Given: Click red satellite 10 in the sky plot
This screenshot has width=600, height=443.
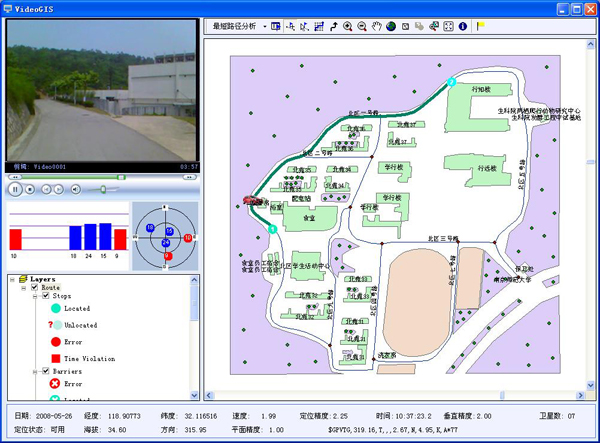Looking at the screenshot, I should tap(188, 238).
